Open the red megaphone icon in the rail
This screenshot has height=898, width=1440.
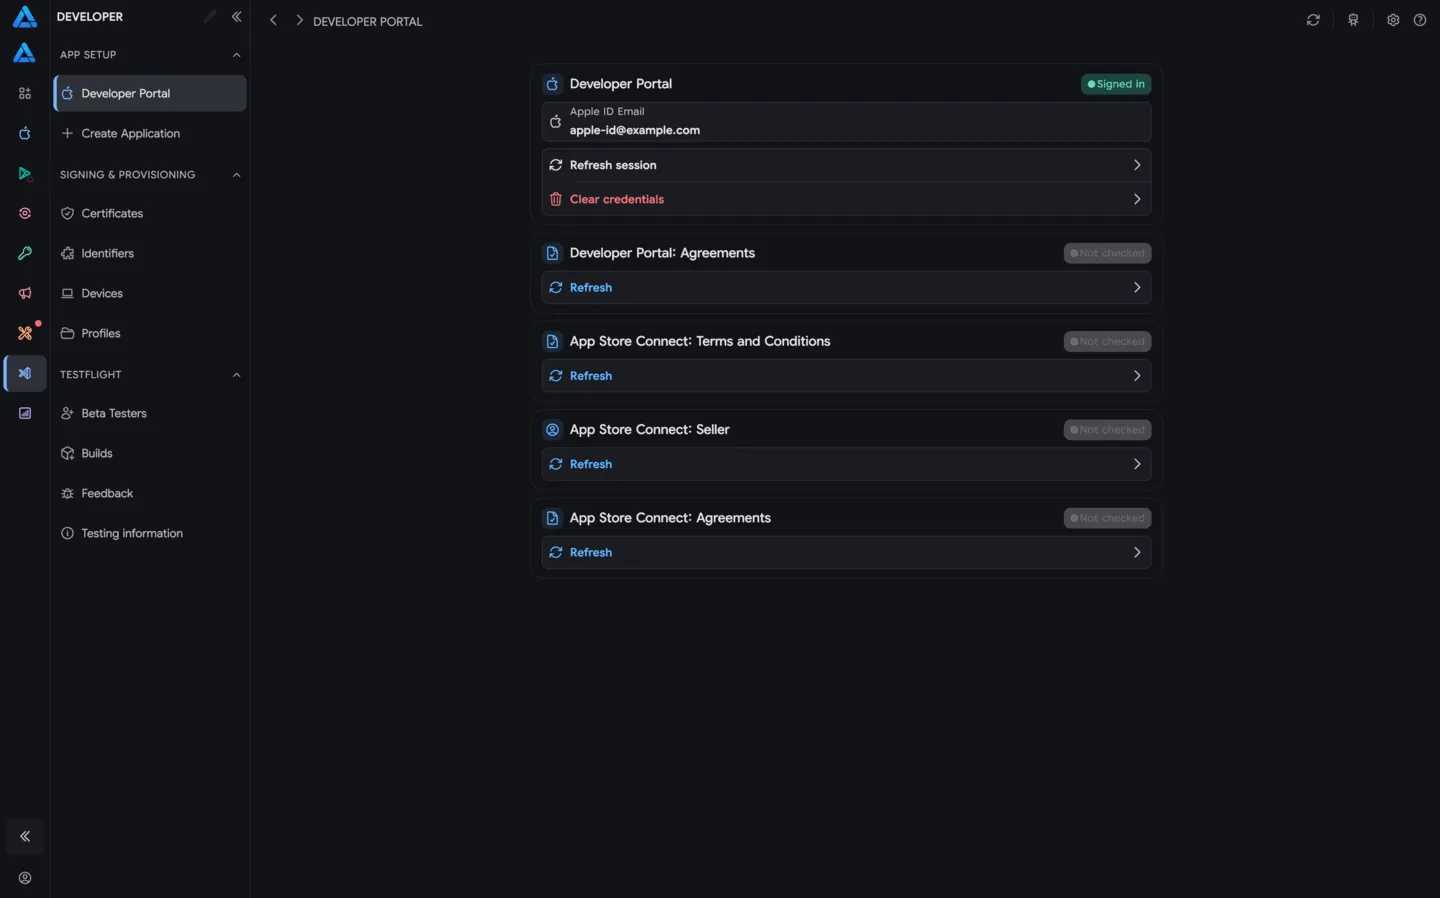(x=25, y=293)
